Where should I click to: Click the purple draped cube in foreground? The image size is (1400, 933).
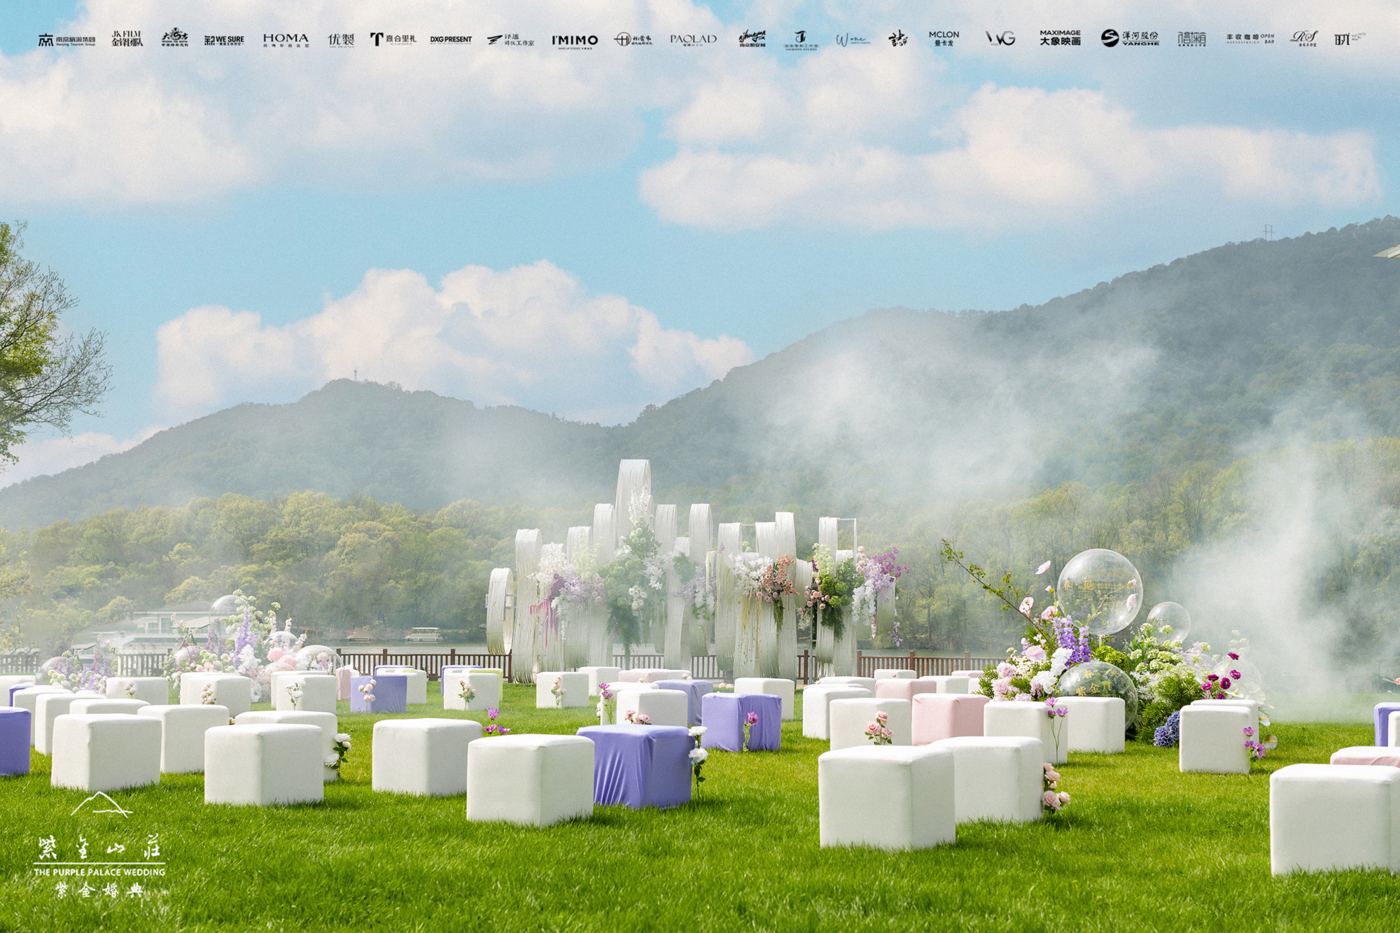click(x=637, y=765)
